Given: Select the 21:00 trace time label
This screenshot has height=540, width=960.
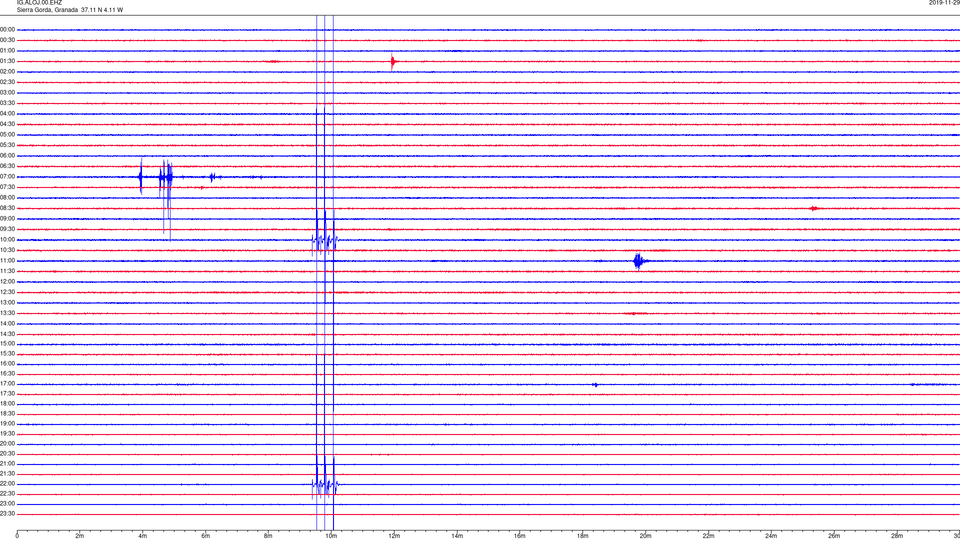Looking at the screenshot, I should pyautogui.click(x=7, y=463).
